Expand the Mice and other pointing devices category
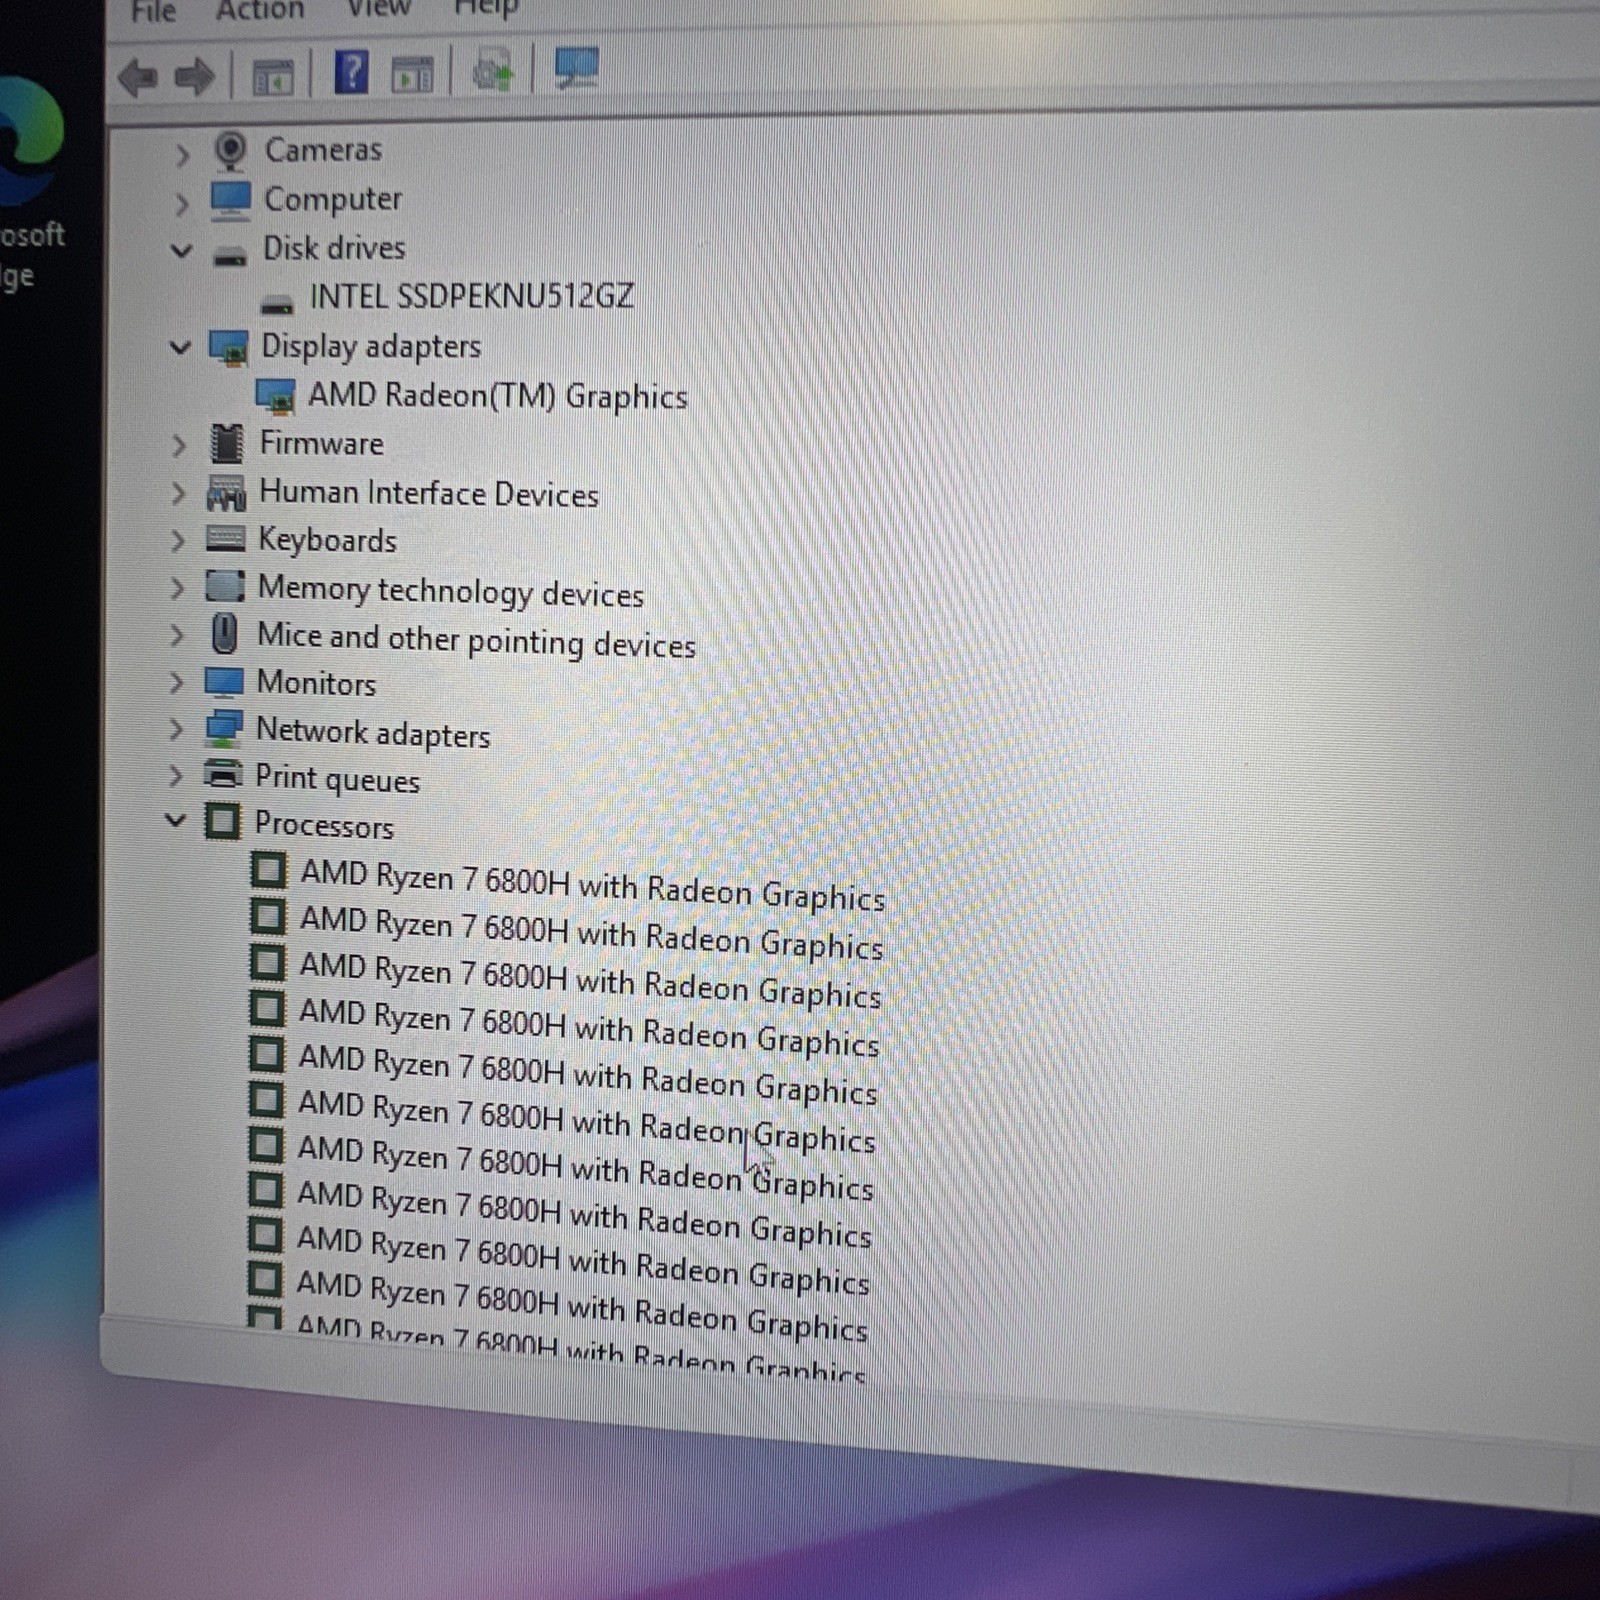1600x1600 pixels. (x=177, y=635)
